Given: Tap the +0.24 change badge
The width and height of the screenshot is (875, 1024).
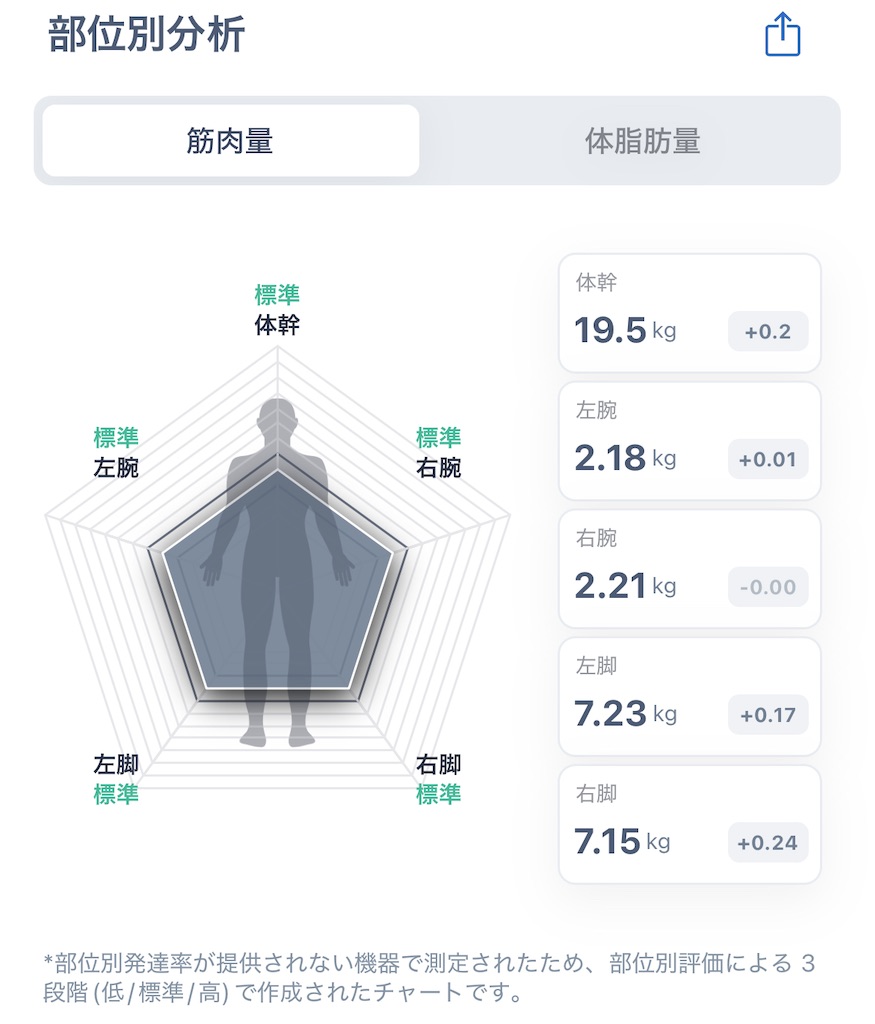Looking at the screenshot, I should tap(768, 843).
